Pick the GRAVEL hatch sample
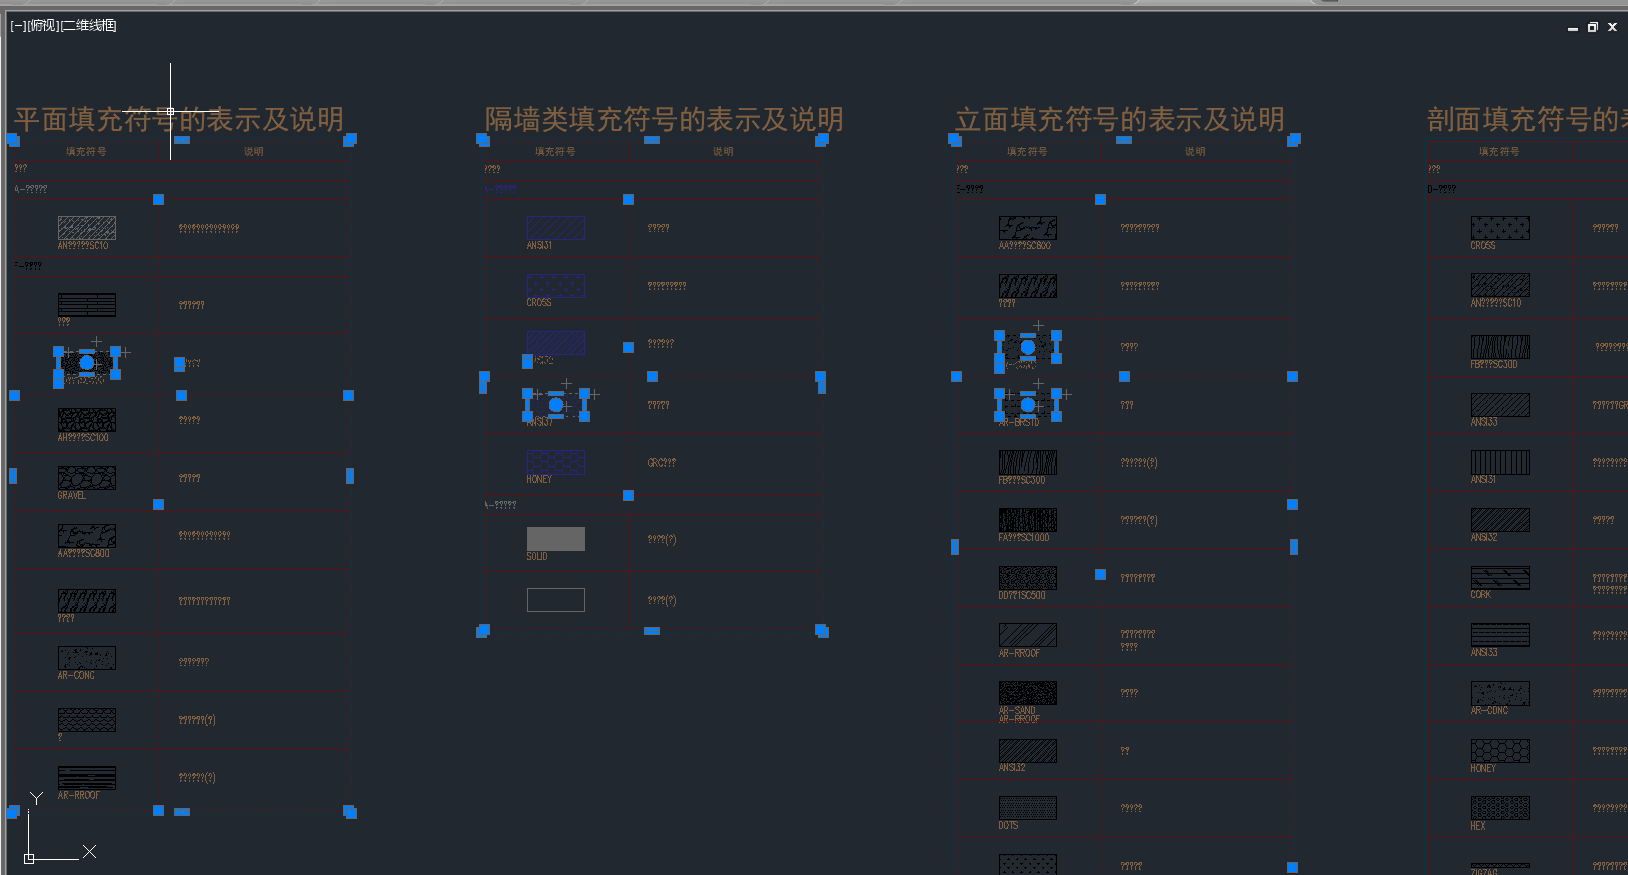The image size is (1628, 875). point(87,478)
